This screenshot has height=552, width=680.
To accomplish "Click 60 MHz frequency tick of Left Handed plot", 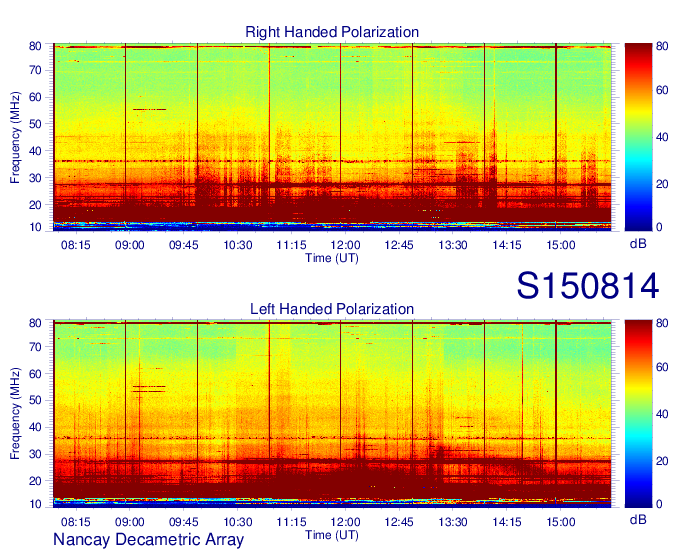I will tap(35, 374).
